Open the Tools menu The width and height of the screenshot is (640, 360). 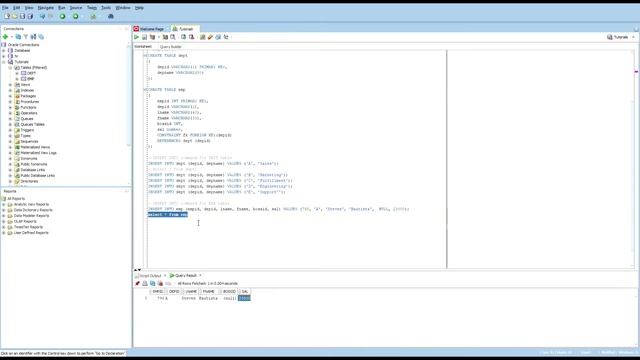[x=106, y=8]
